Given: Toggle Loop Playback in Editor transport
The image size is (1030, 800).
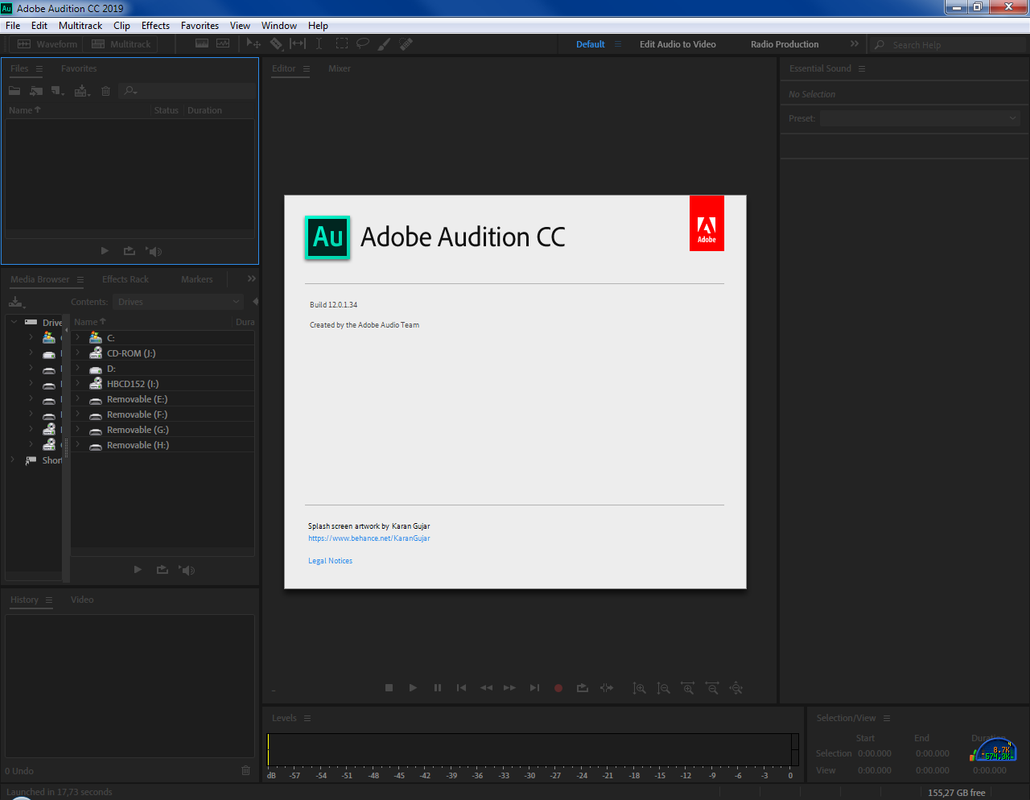Looking at the screenshot, I should click(x=582, y=688).
